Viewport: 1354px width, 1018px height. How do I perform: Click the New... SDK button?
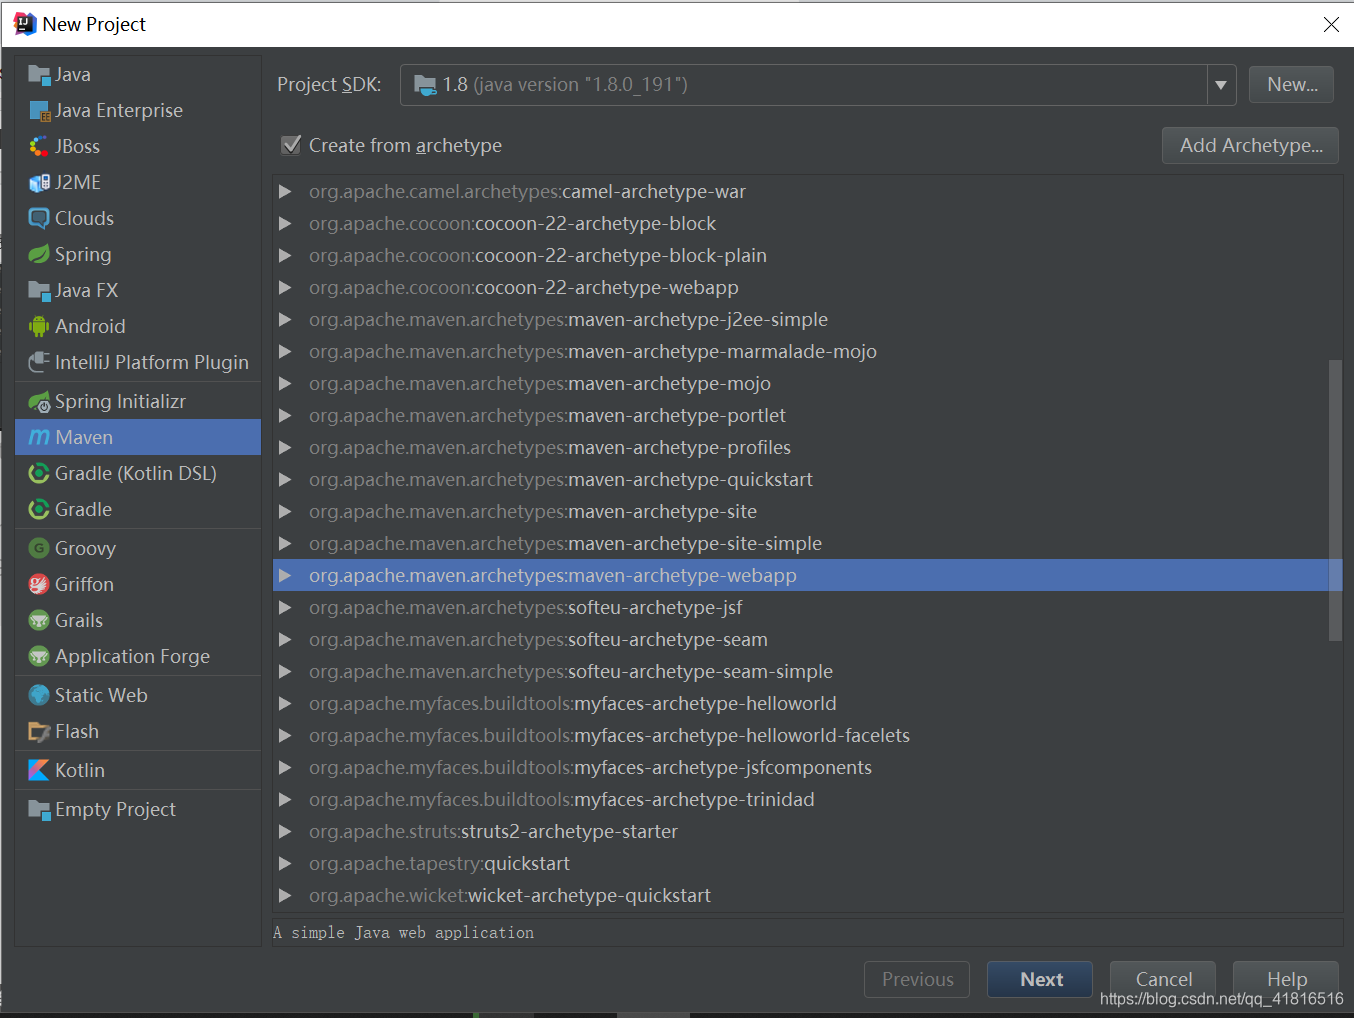[1292, 85]
